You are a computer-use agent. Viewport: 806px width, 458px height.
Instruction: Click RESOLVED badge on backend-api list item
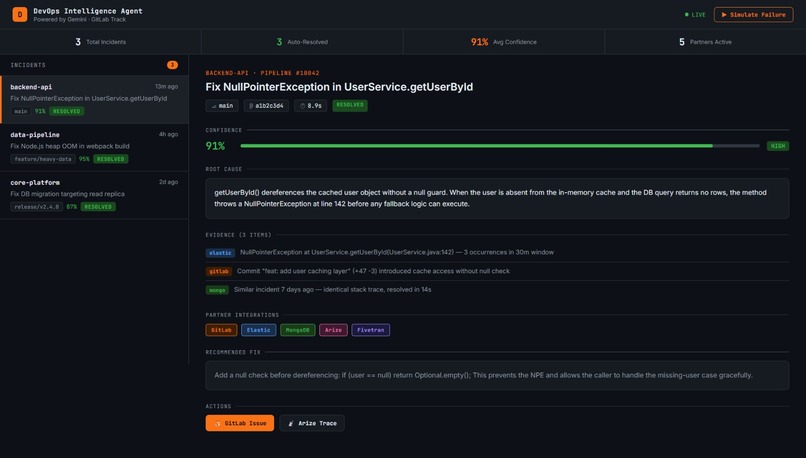pyautogui.click(x=67, y=112)
